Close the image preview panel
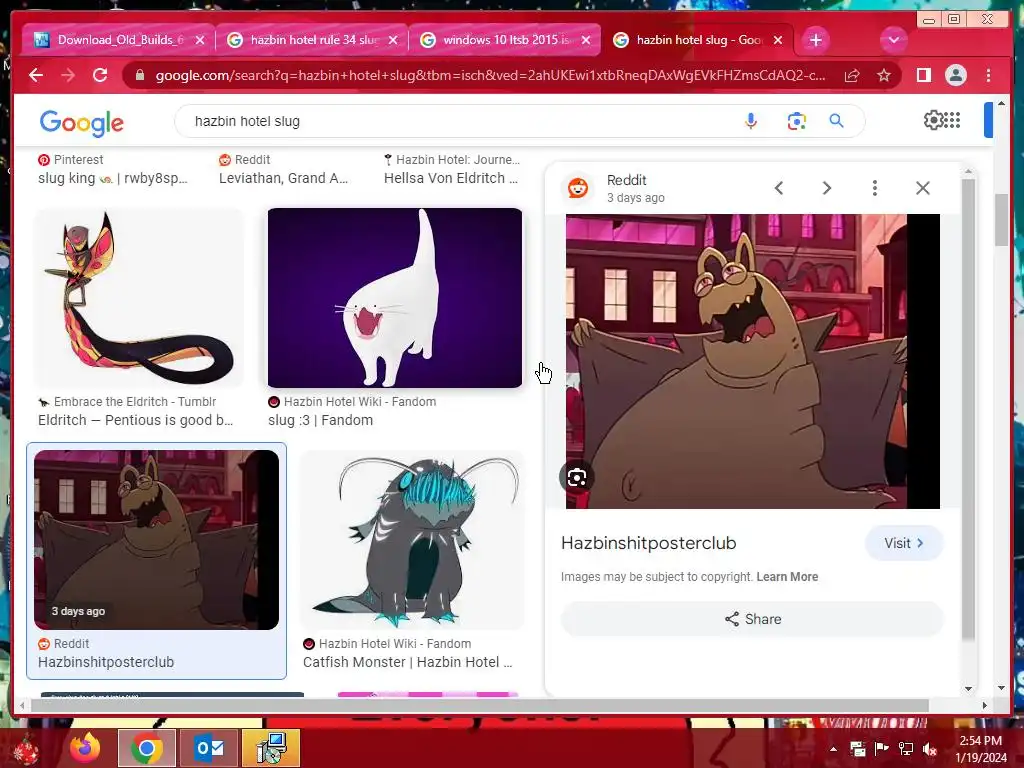 coord(923,188)
